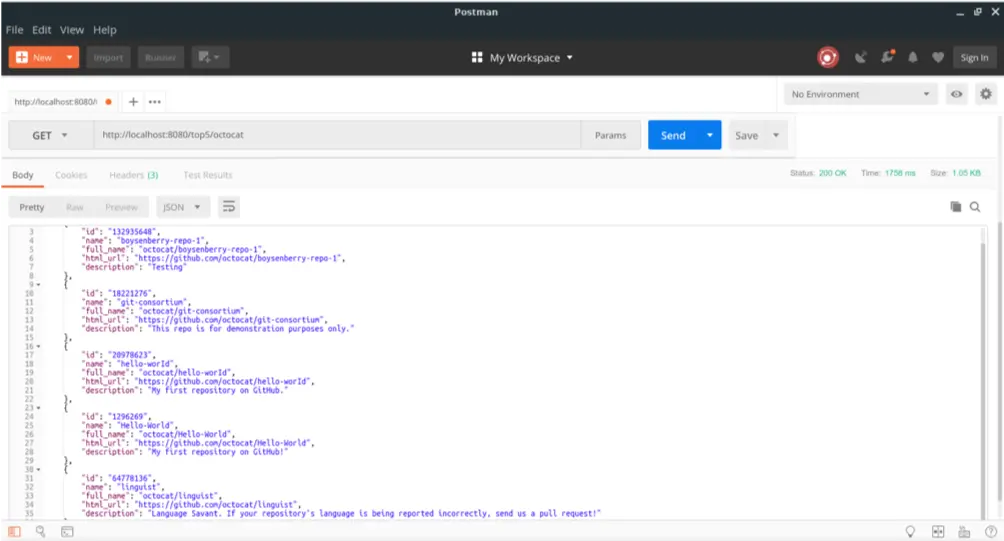Click the "id": "1296269" line
The image size is (1004, 541).
[116, 417]
